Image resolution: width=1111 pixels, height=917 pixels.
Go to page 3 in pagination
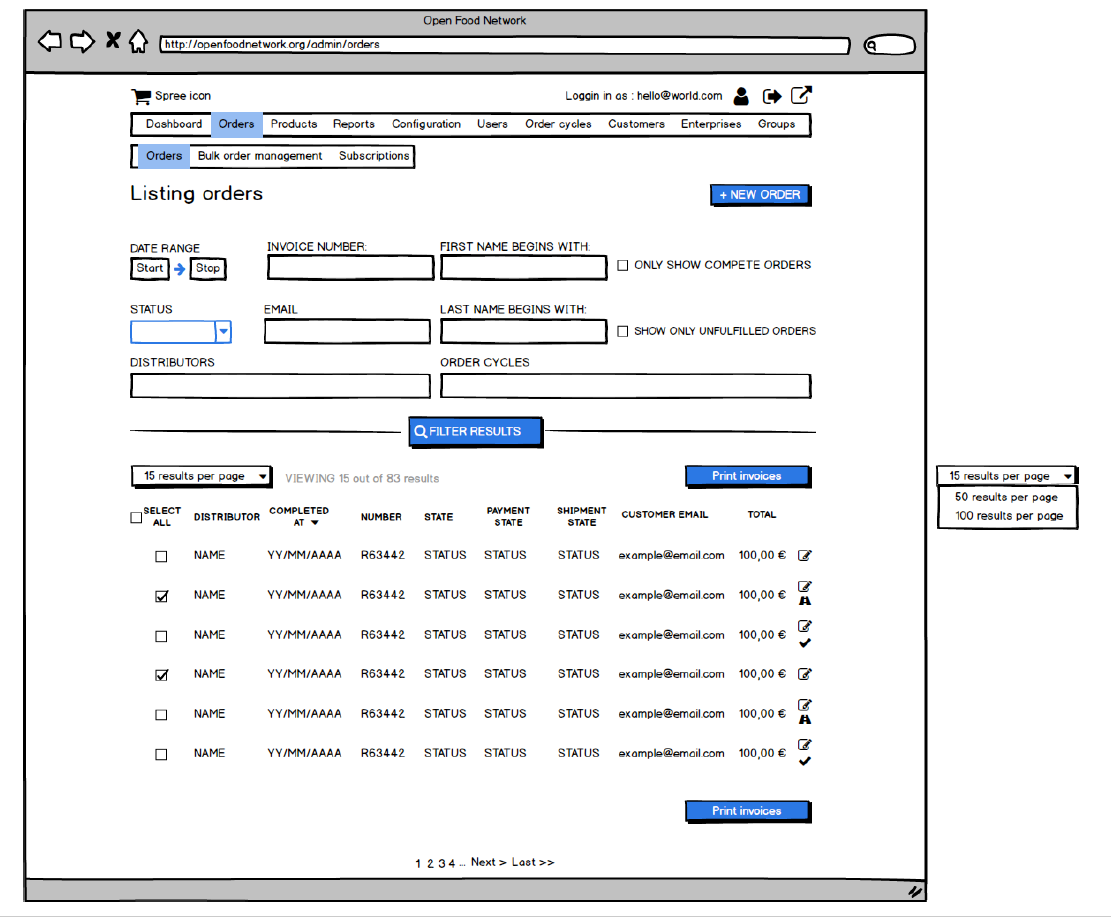coord(441,864)
